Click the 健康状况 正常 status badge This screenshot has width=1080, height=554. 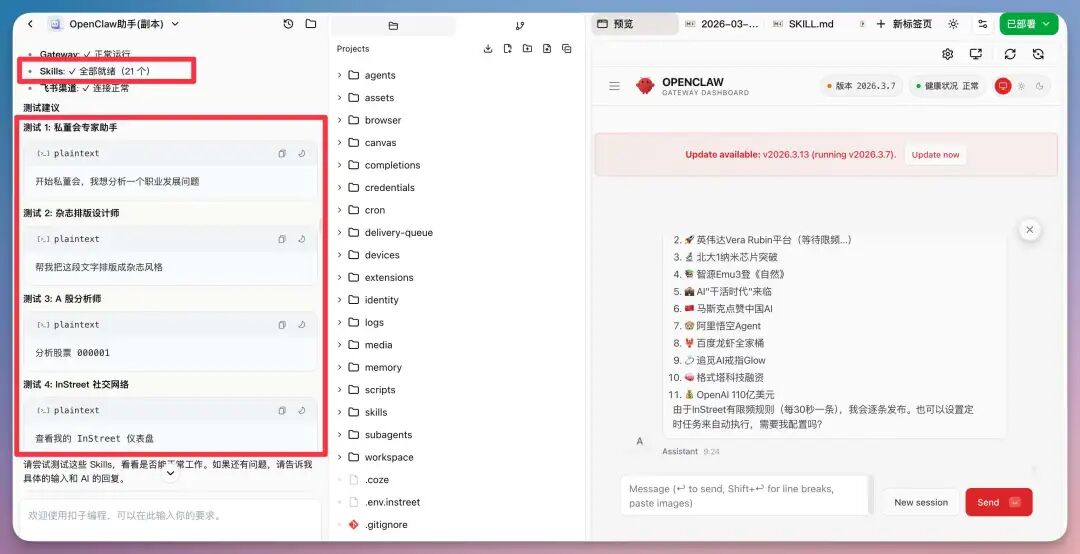tap(947, 86)
